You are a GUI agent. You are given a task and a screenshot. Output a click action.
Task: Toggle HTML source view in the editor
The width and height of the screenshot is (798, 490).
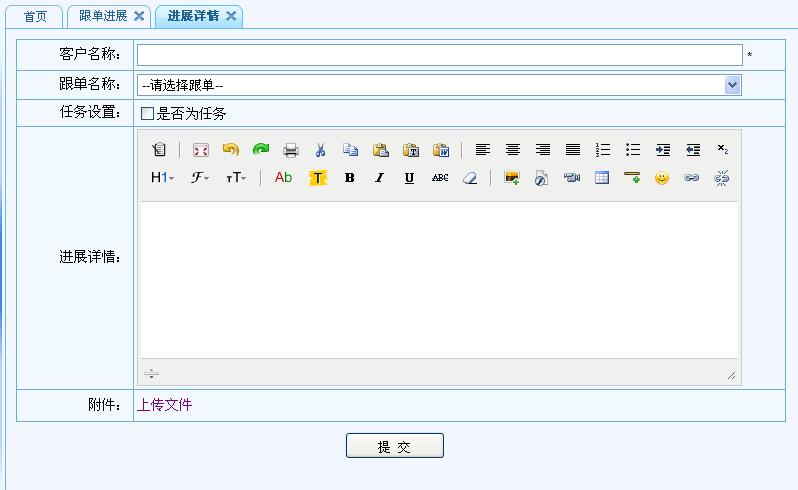click(x=159, y=150)
